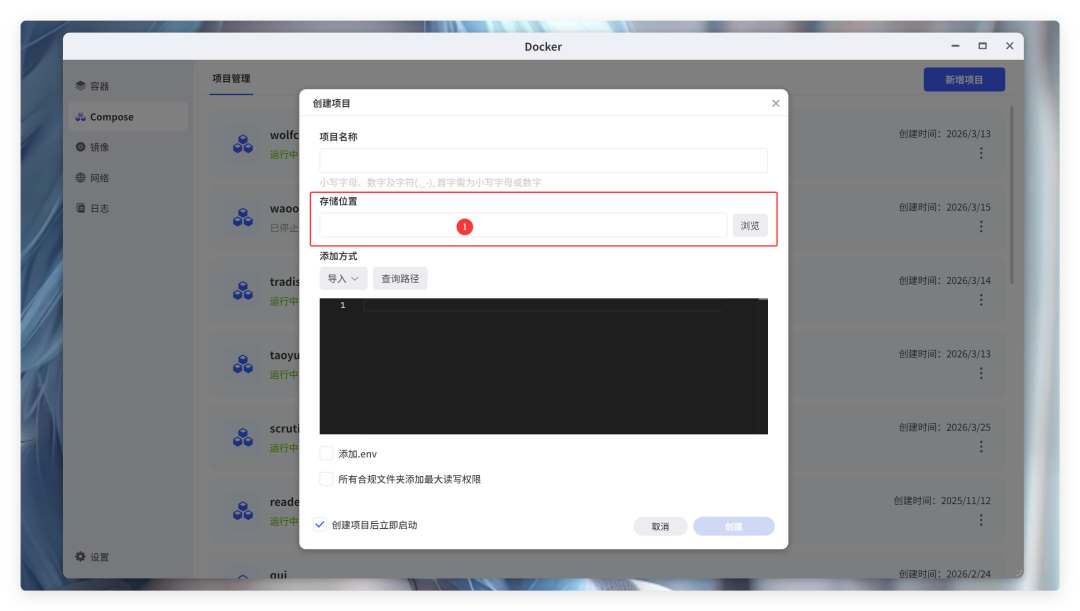
Task: Tick the 添加.env checkbox
Action: (326, 453)
